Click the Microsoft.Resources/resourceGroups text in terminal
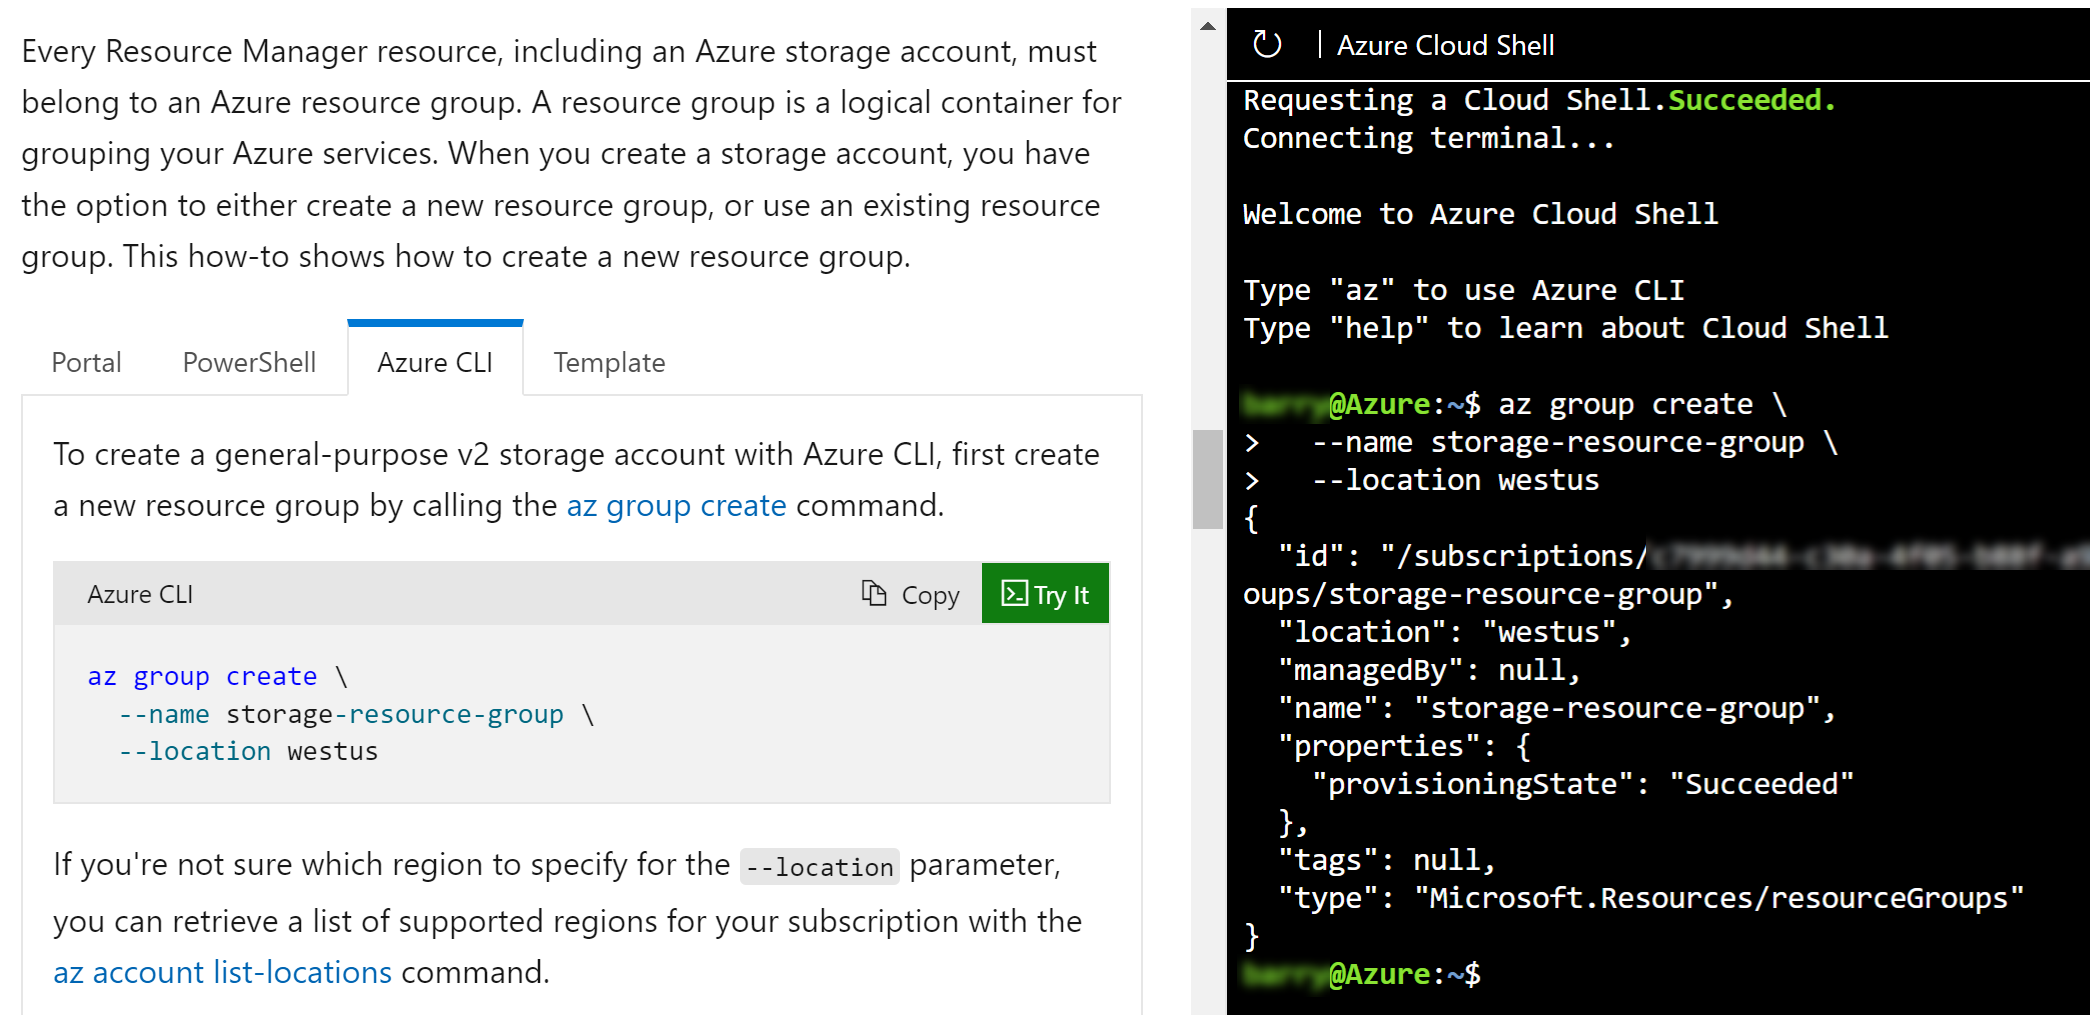Image resolution: width=2090 pixels, height=1015 pixels. pyautogui.click(x=1719, y=898)
